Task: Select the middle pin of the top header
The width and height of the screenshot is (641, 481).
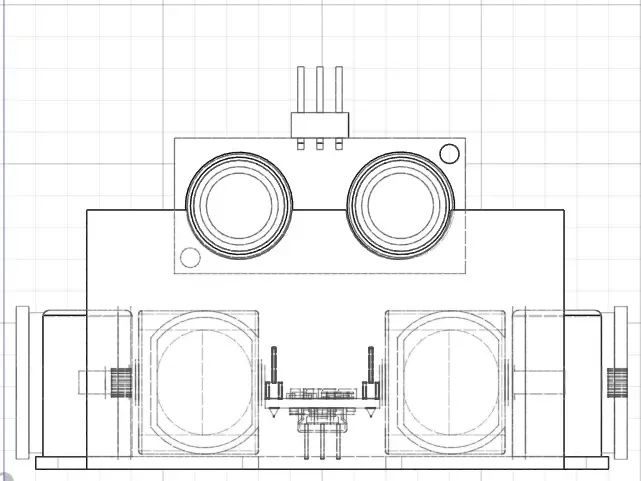Action: click(x=320, y=89)
